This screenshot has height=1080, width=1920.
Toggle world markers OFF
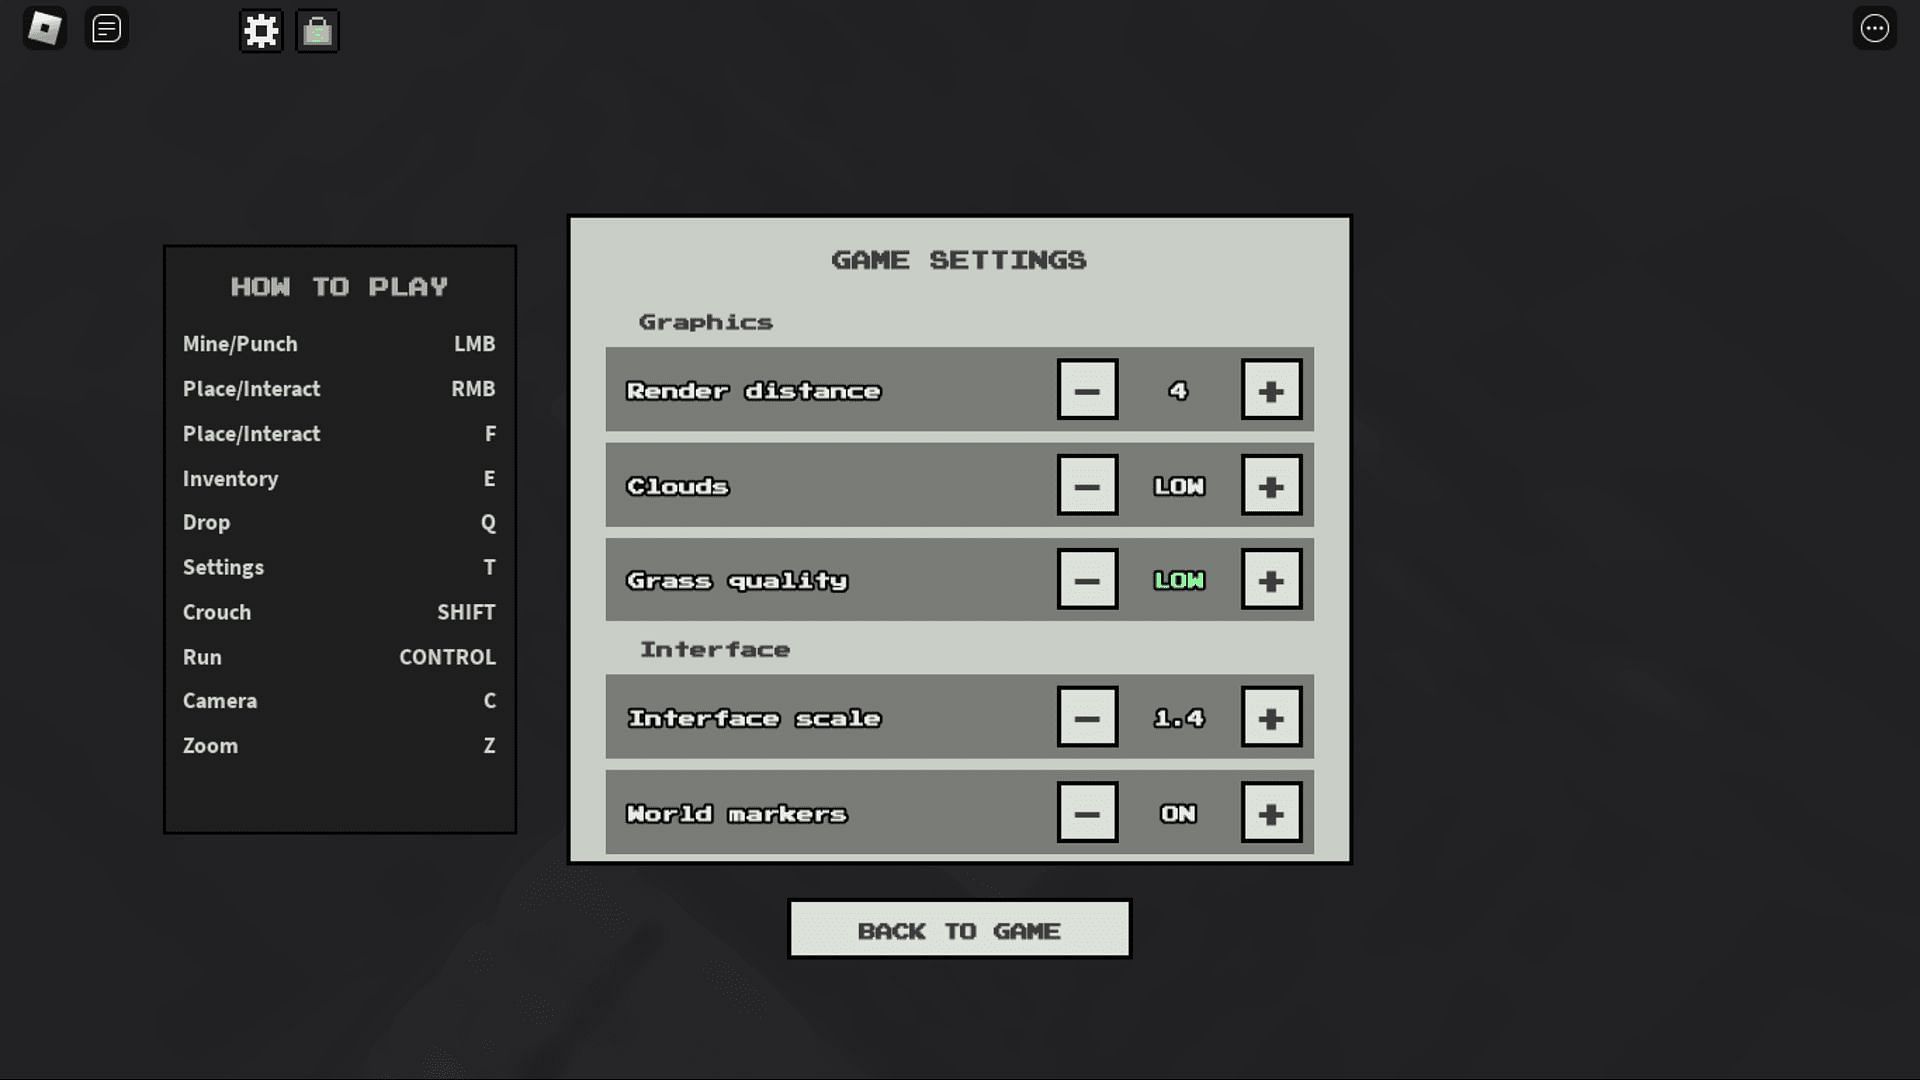coord(1087,814)
